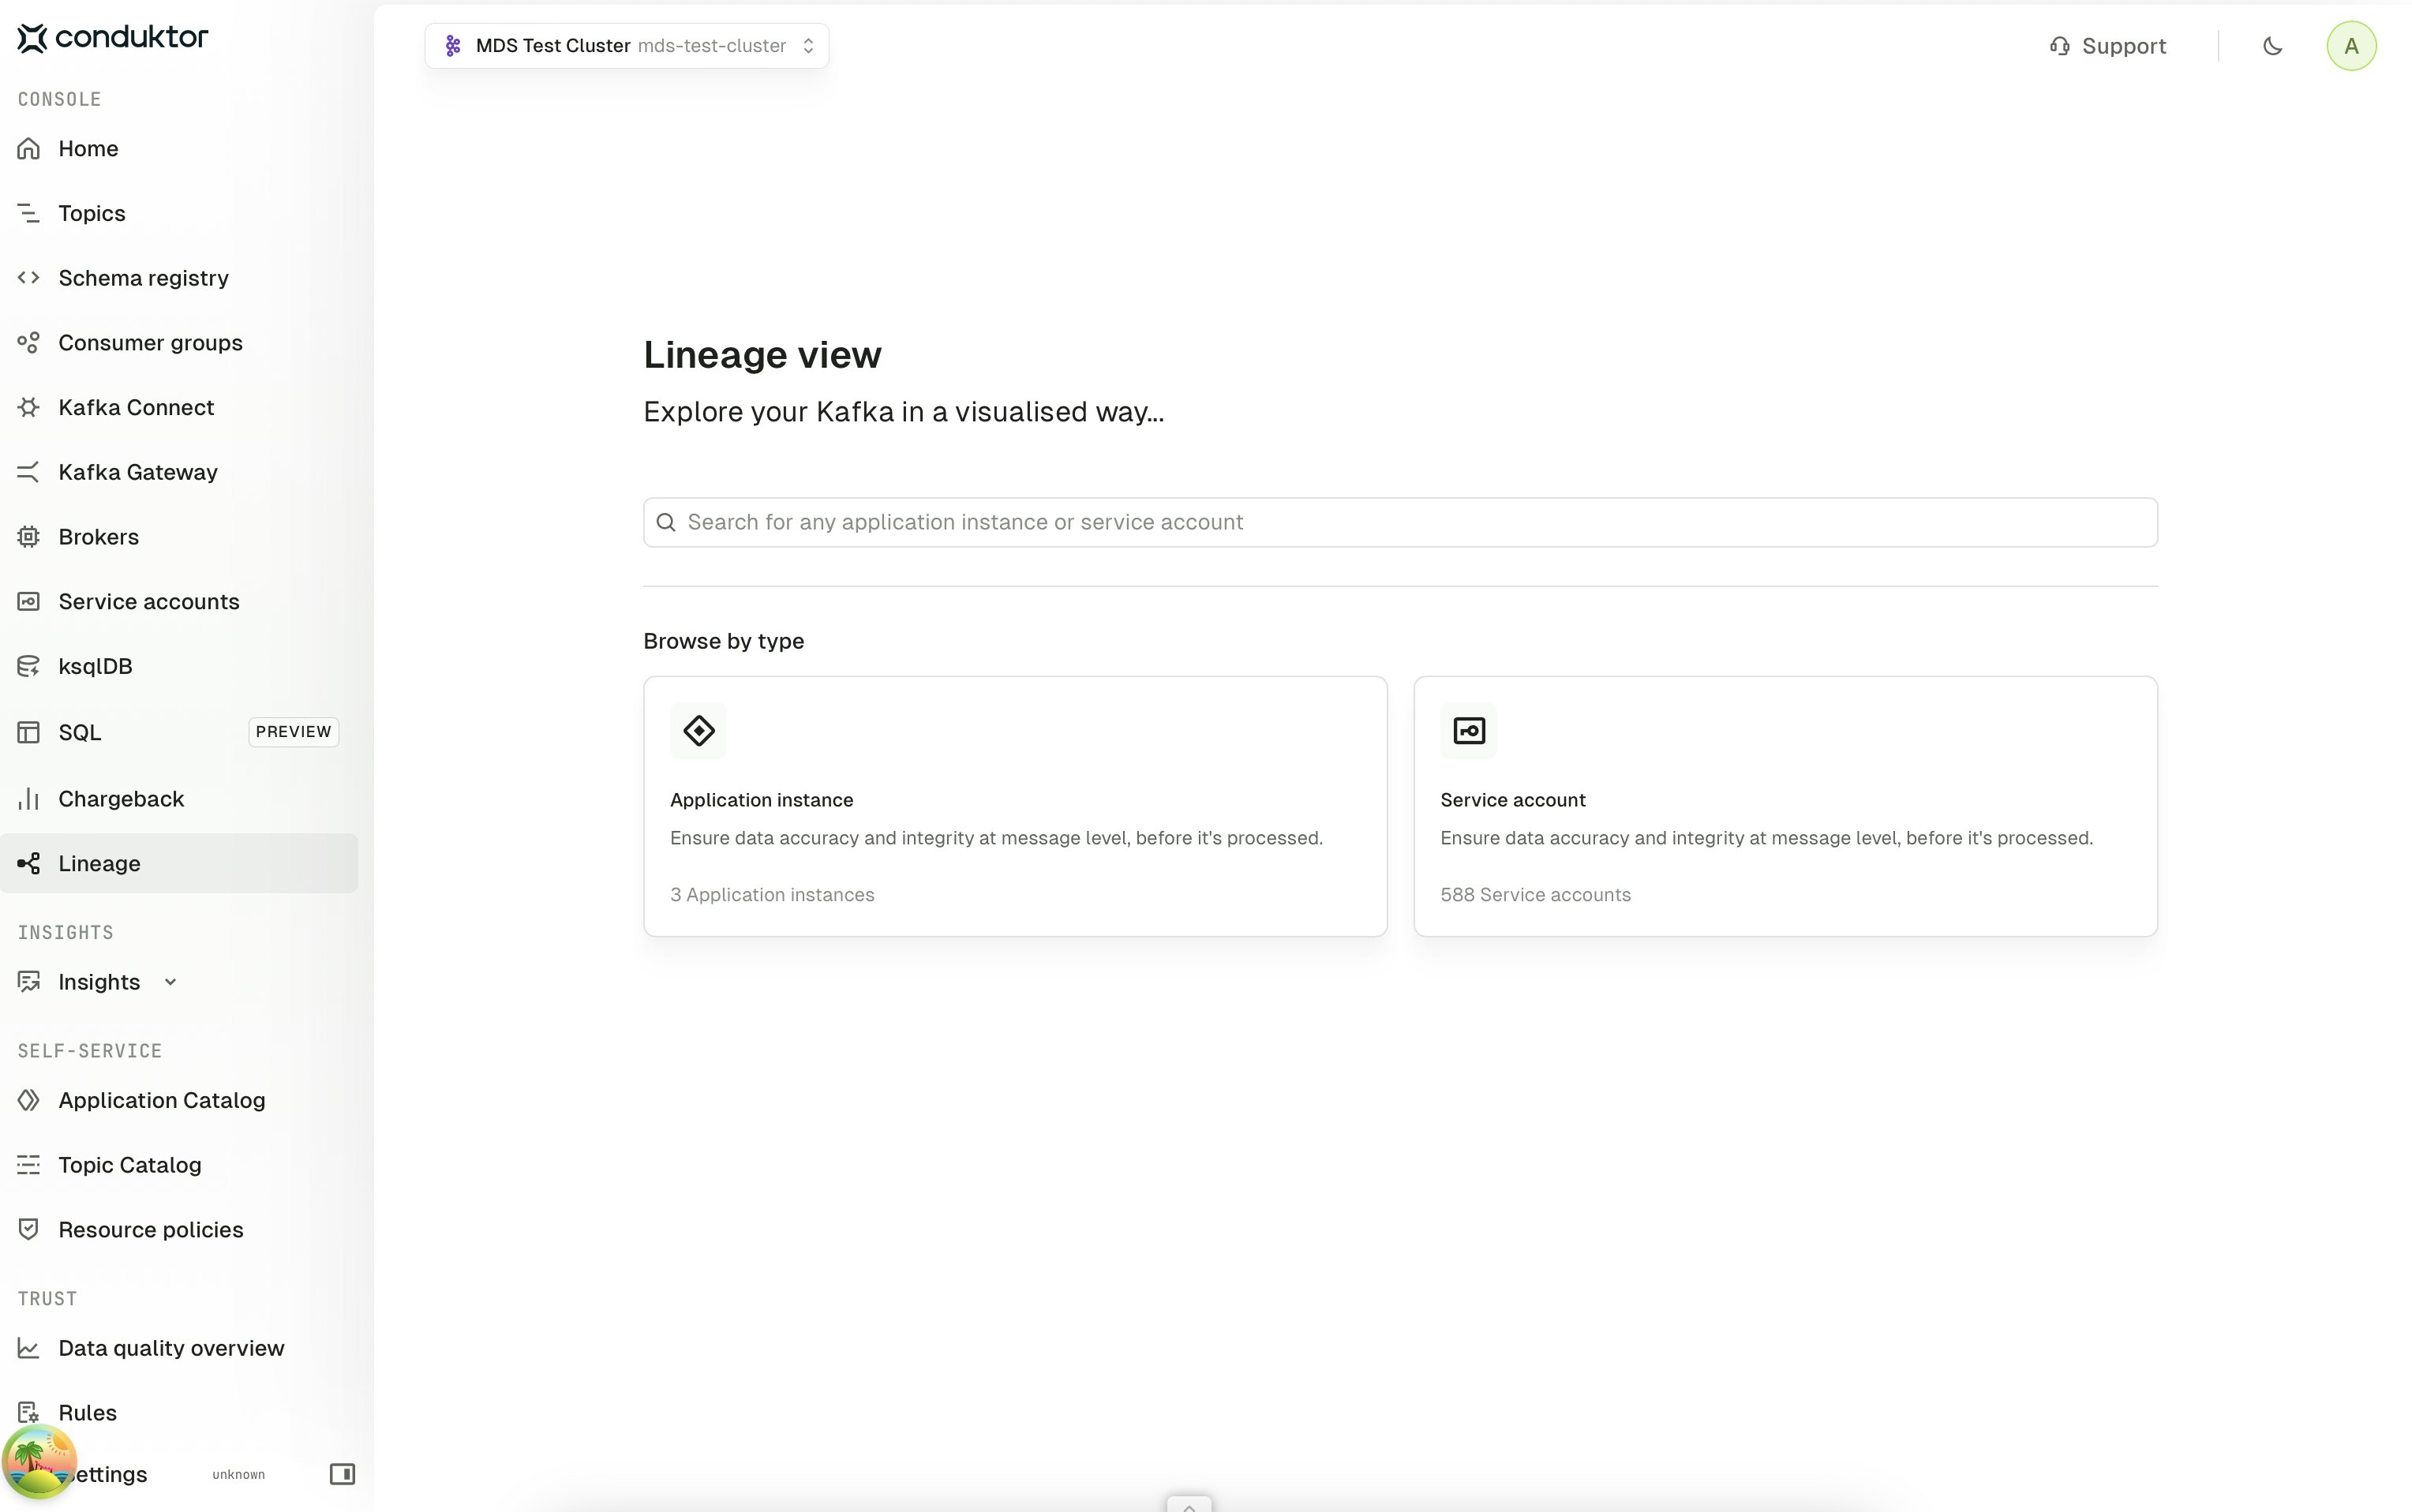Open Service accounts sidebar item
2412x1512 pixels.
tap(179, 601)
